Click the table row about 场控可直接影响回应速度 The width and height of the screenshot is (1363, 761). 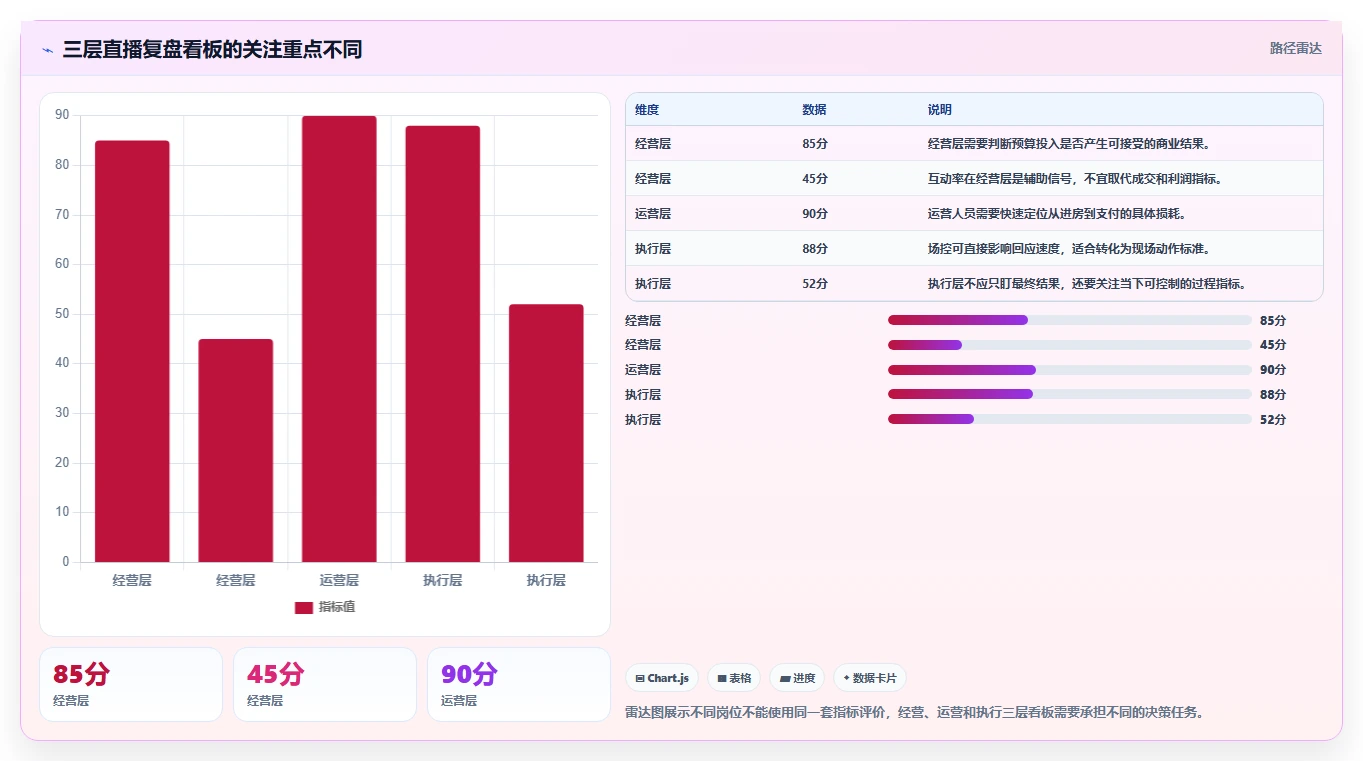point(974,248)
